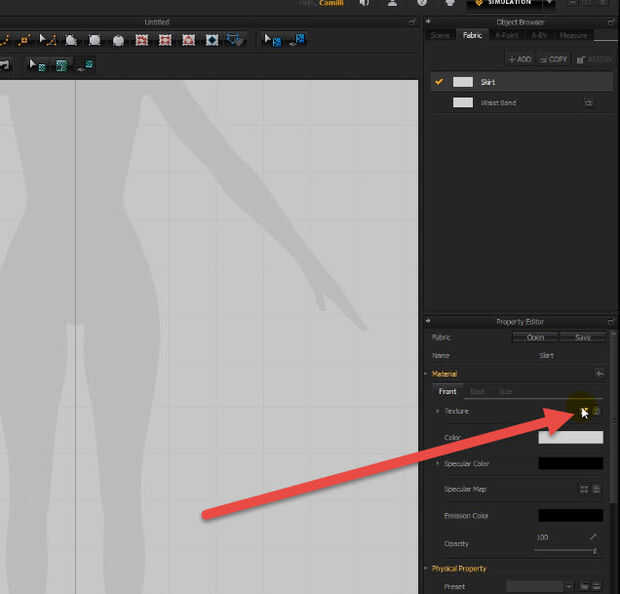Click the Material reset arrow icon
The width and height of the screenshot is (620, 594).
pos(599,374)
